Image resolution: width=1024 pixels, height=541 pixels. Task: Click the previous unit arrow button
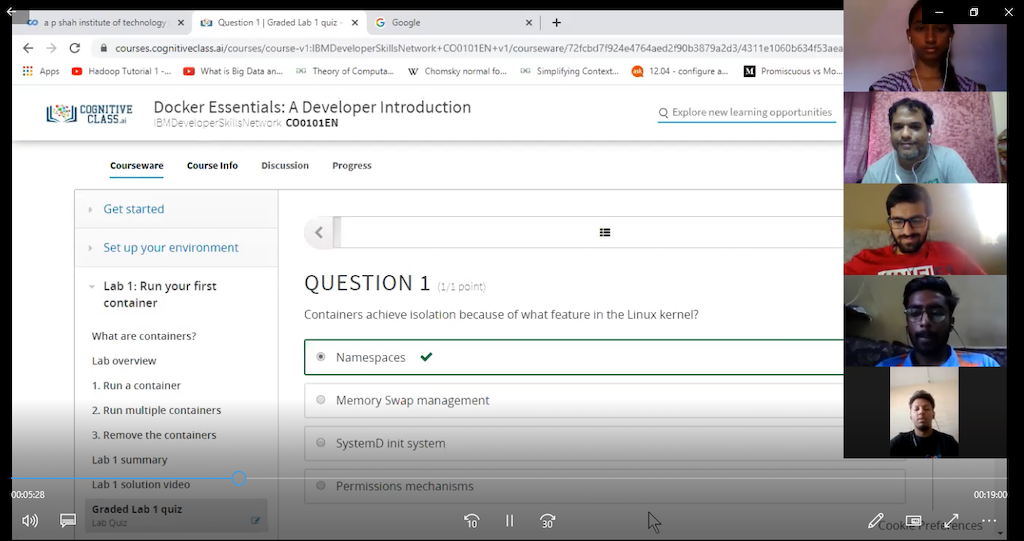319,232
